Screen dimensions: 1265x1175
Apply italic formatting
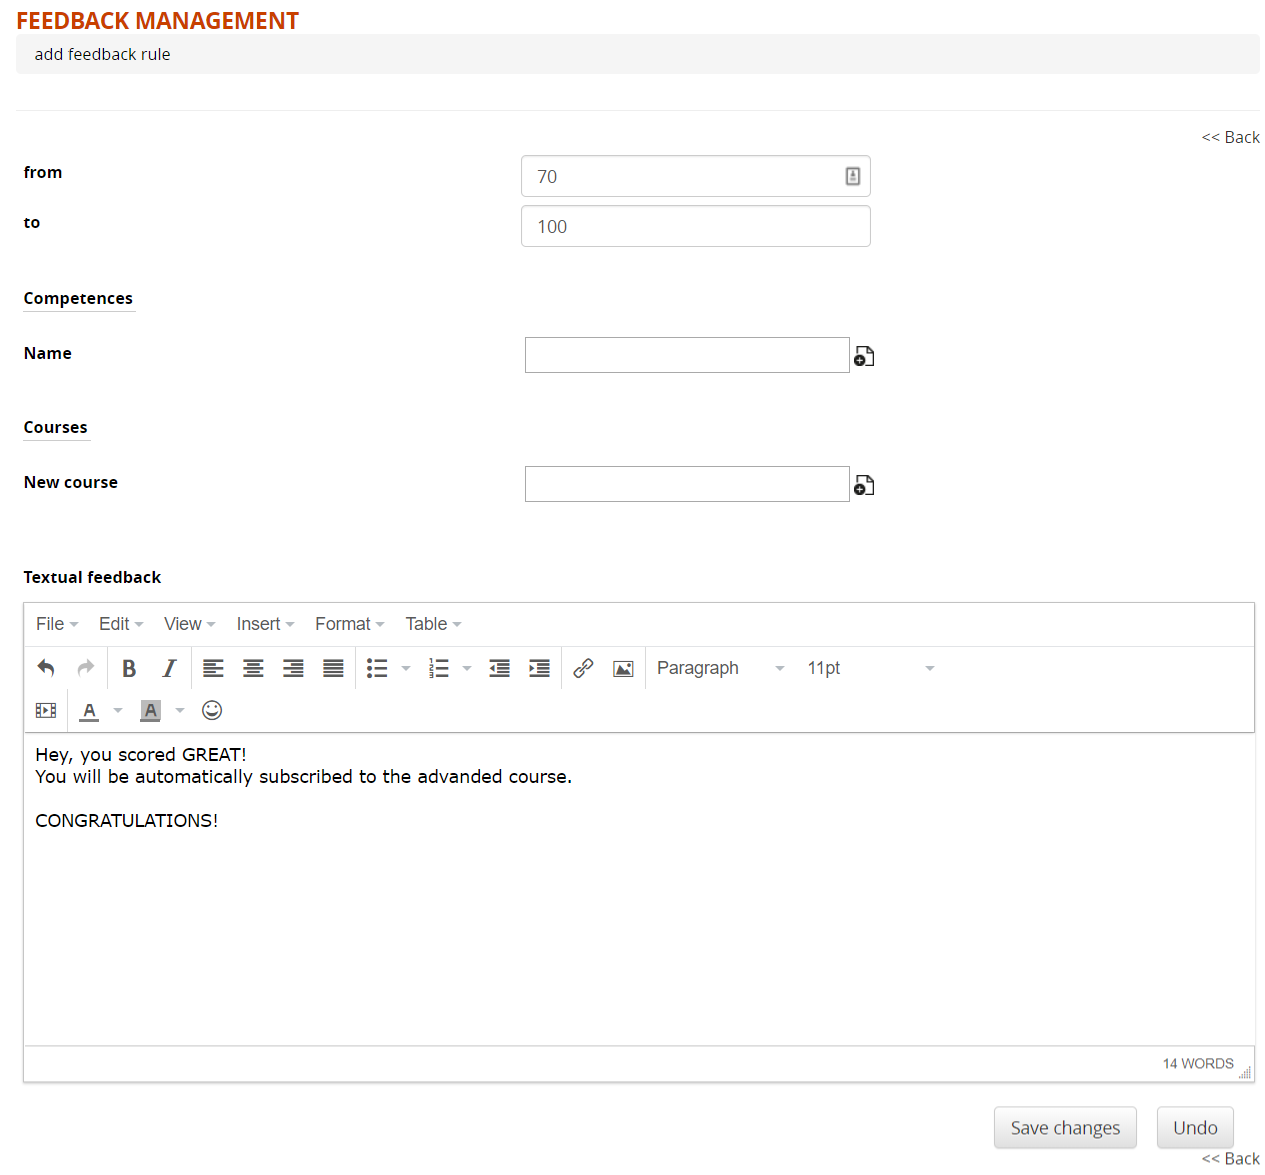[x=169, y=668]
